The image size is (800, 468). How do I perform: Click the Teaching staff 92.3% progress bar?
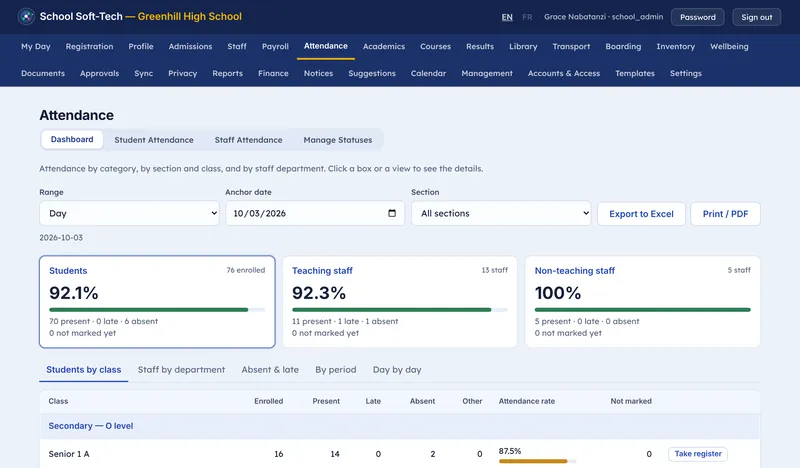(399, 310)
